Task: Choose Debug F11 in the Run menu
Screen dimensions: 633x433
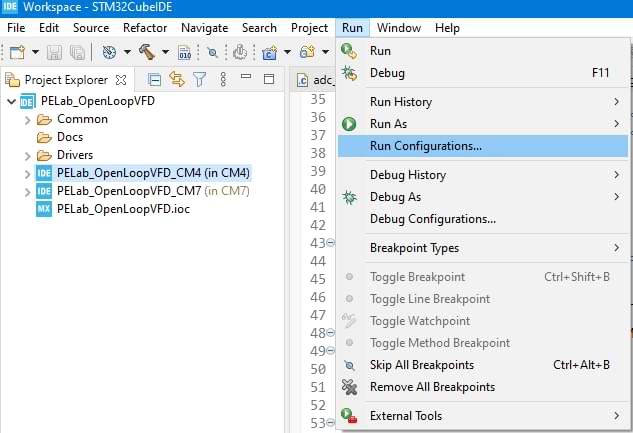Action: pos(483,73)
